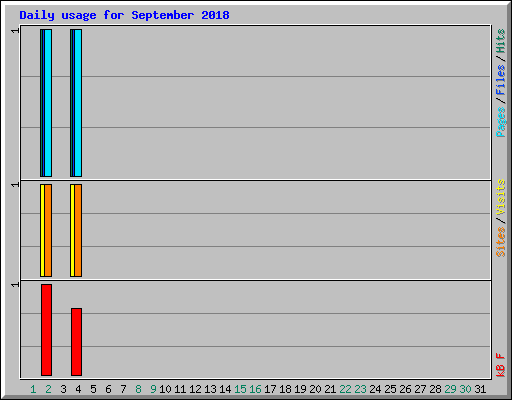This screenshot has width=512, height=400.
Task: Click day label 24 on the axis
Action: pyautogui.click(x=375, y=389)
